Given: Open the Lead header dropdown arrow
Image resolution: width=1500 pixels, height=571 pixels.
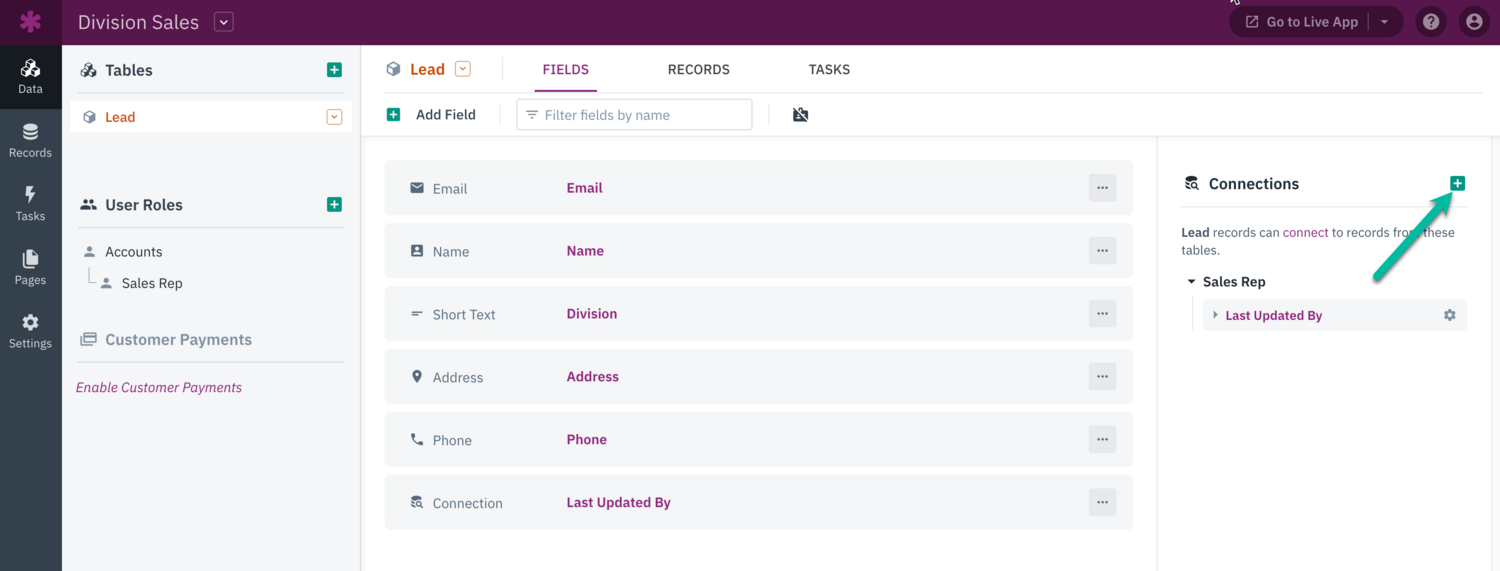Looking at the screenshot, I should pos(462,69).
